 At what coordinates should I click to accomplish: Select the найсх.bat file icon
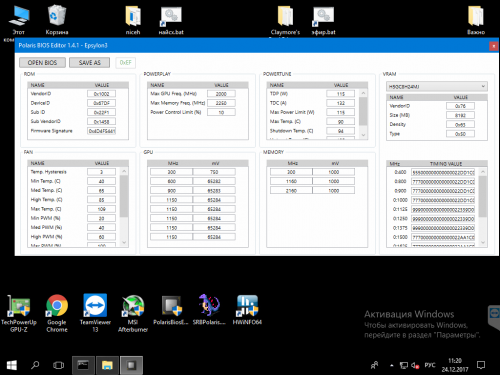[171, 19]
